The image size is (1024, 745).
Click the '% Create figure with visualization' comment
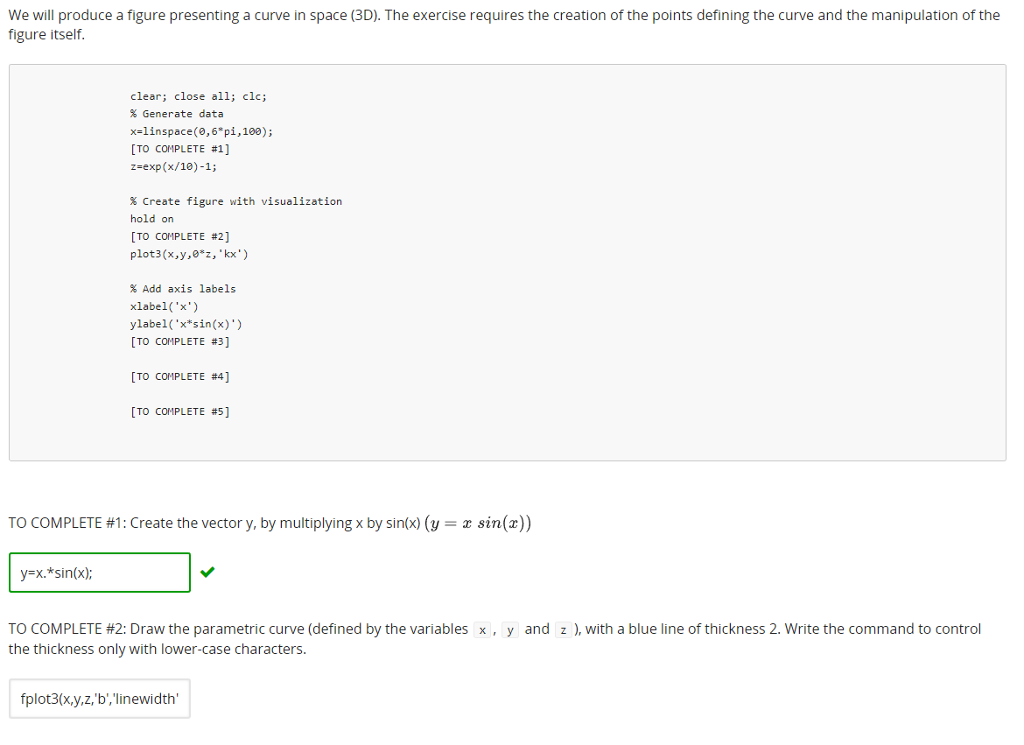point(236,201)
